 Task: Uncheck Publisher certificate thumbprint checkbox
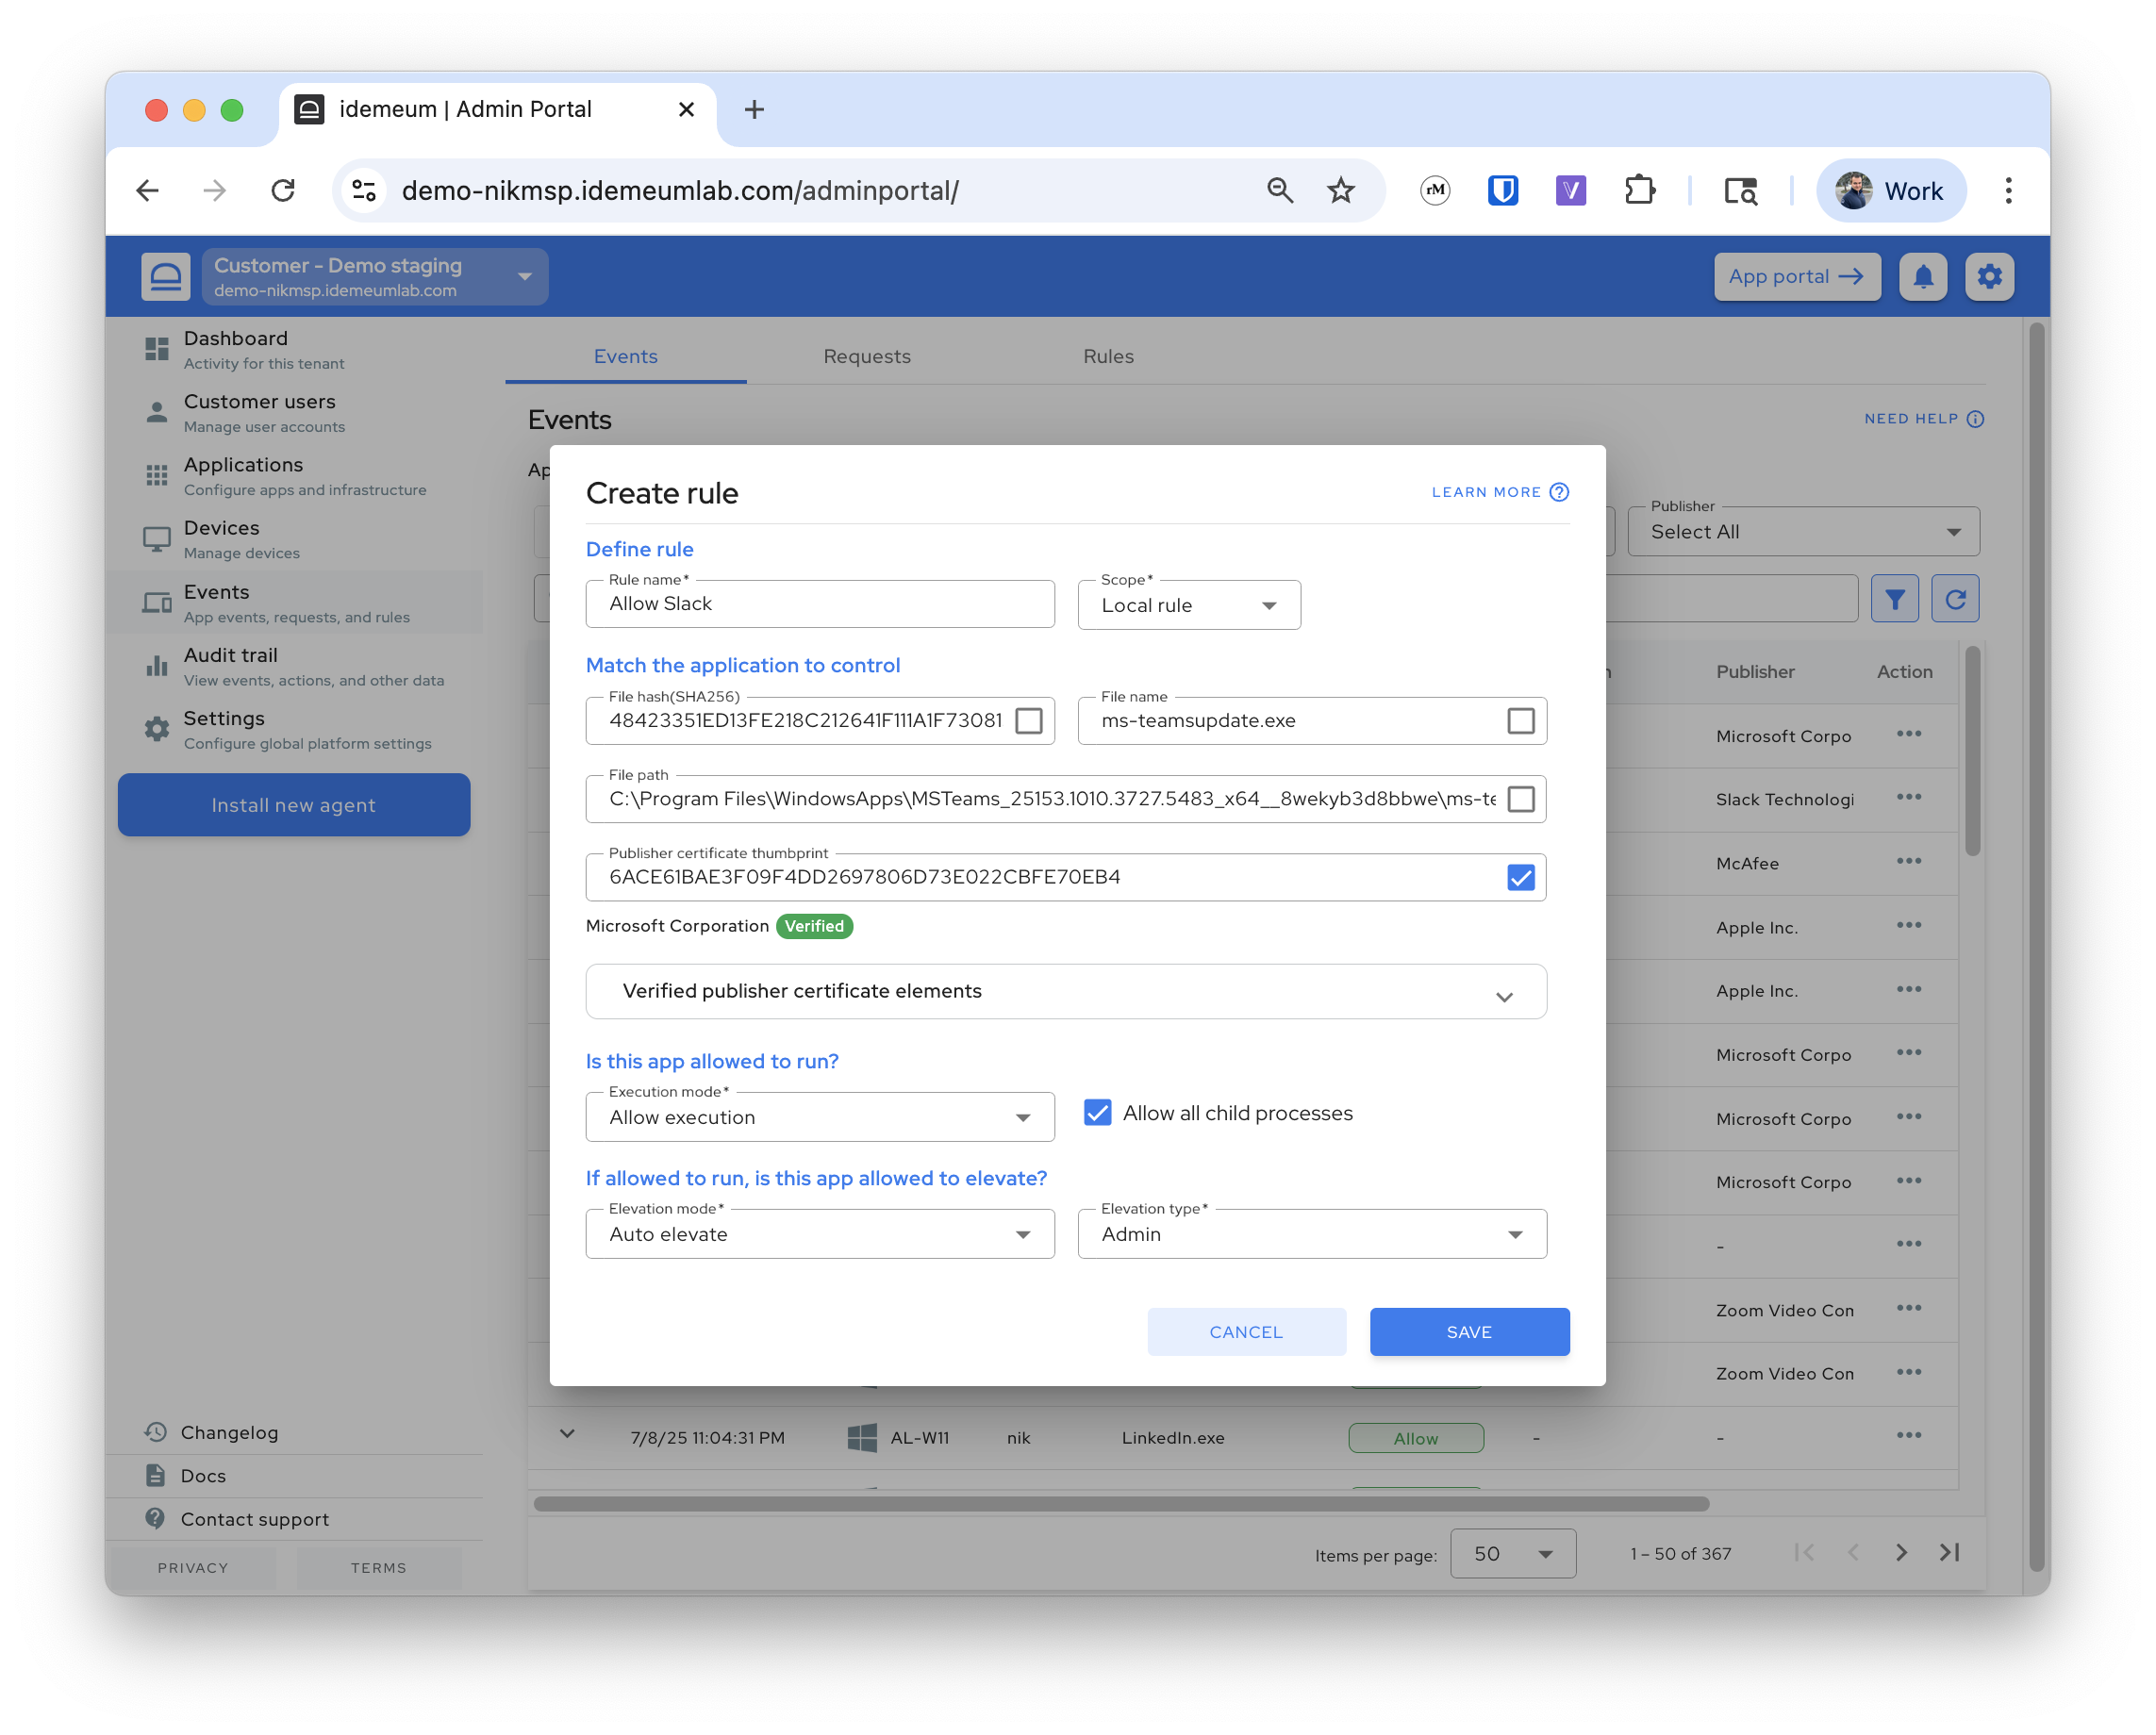point(1521,877)
